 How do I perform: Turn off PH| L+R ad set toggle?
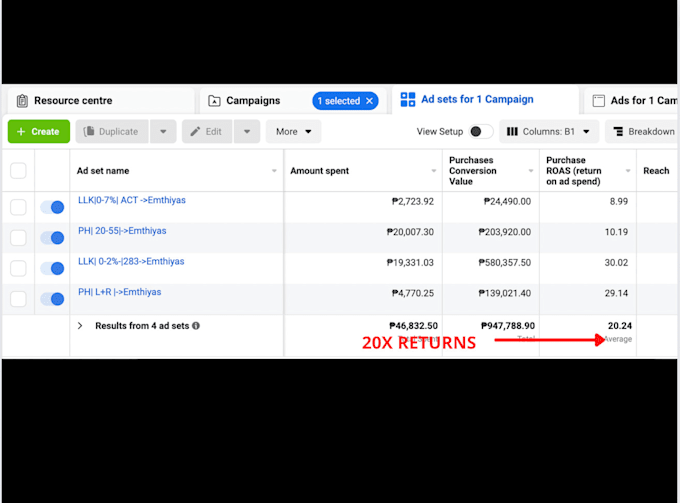52,299
